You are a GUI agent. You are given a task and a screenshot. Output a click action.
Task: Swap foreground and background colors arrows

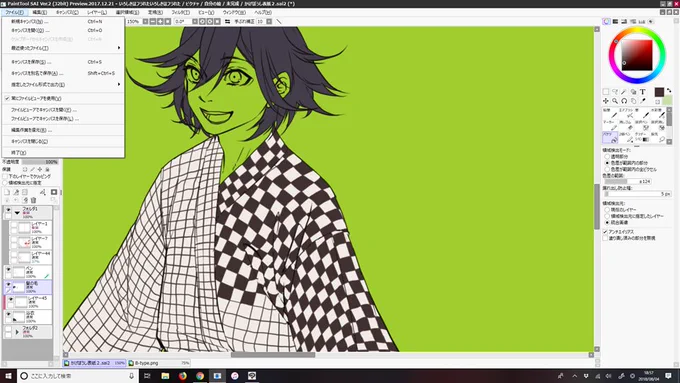pyautogui.click(x=669, y=90)
